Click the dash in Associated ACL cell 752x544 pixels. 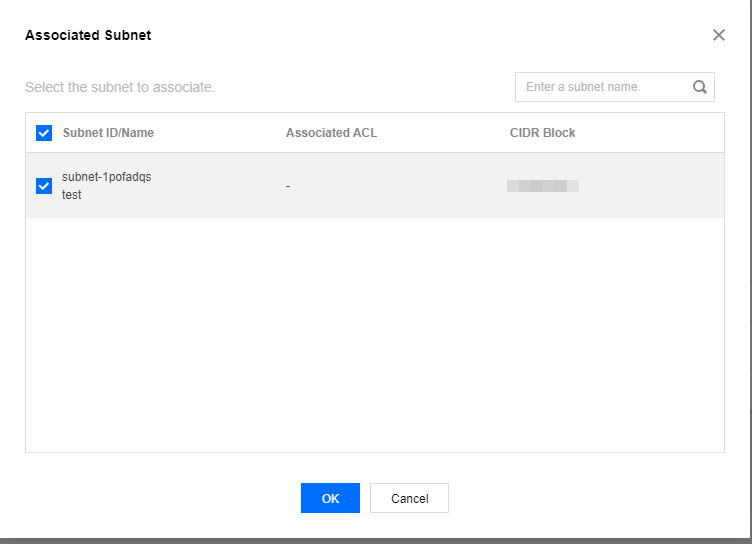(x=288, y=186)
